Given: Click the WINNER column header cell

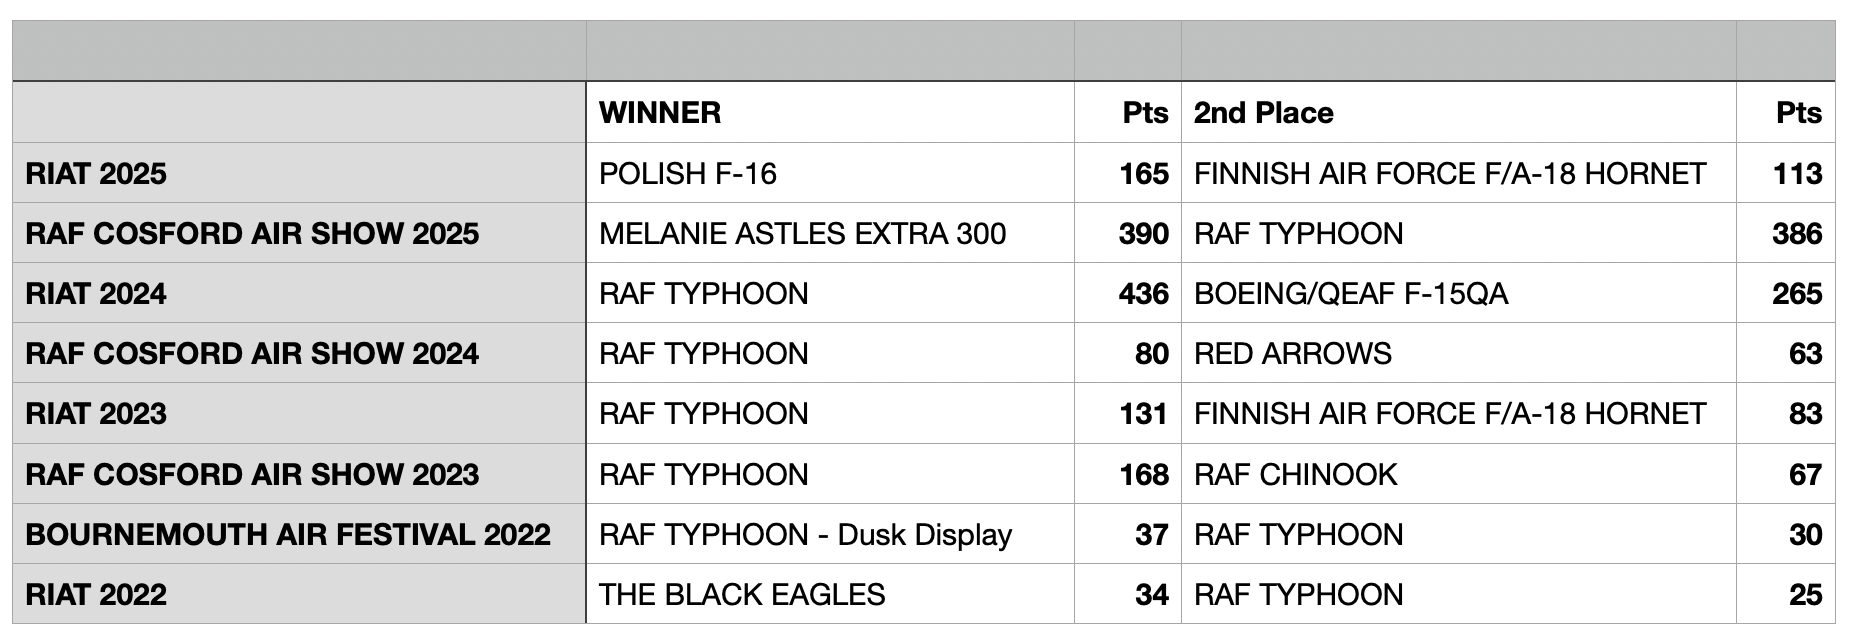Looking at the screenshot, I should 830,112.
